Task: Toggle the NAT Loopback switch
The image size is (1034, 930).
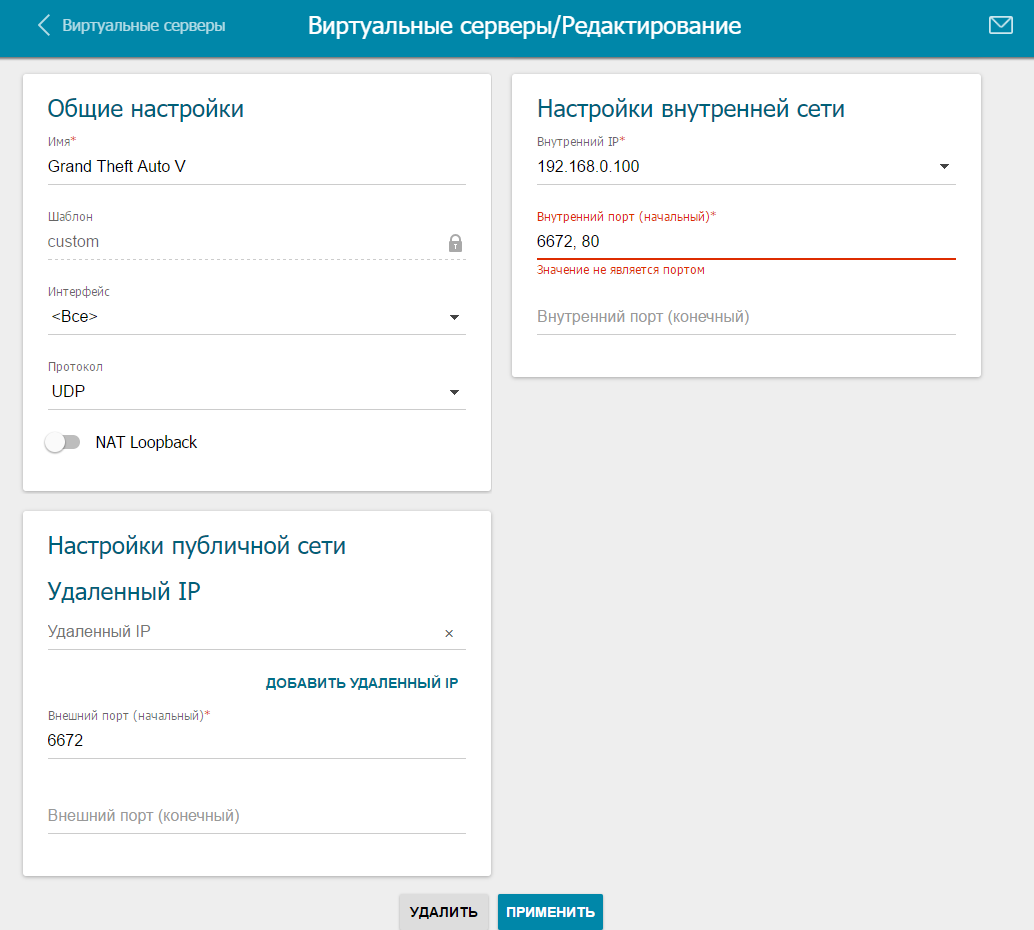Action: 63,442
